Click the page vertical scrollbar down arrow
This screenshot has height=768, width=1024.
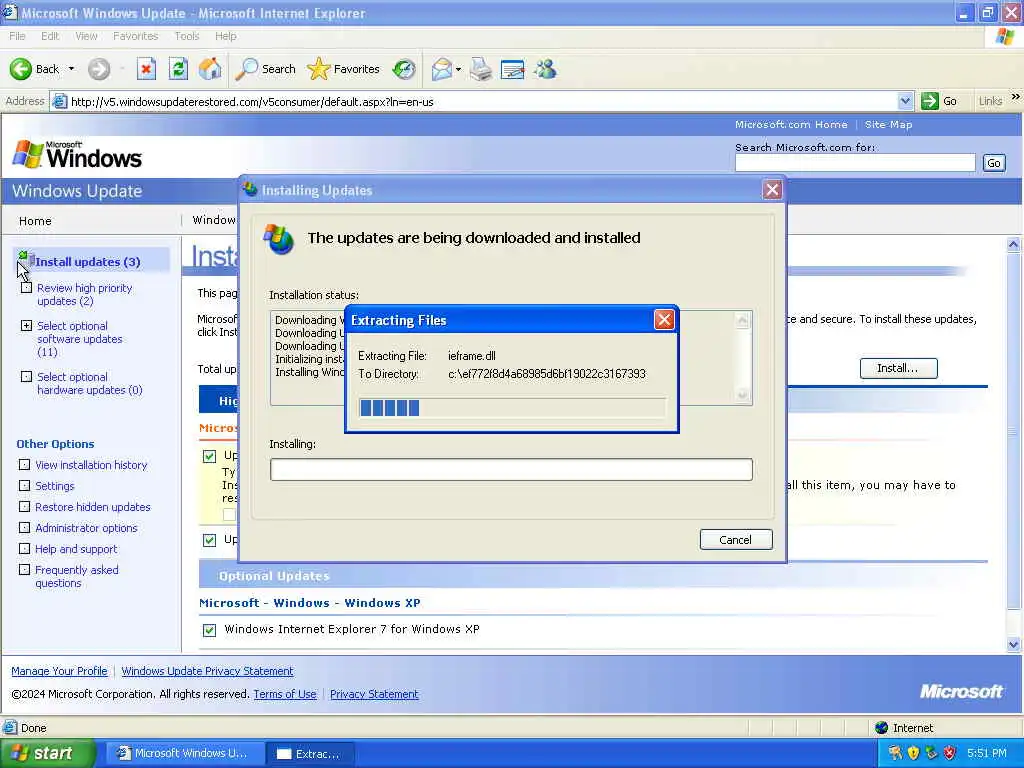click(1013, 645)
